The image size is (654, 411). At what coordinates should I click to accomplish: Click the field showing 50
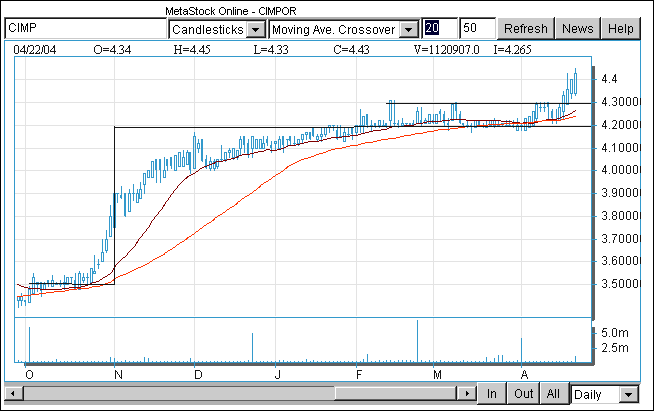pyautogui.click(x=477, y=28)
